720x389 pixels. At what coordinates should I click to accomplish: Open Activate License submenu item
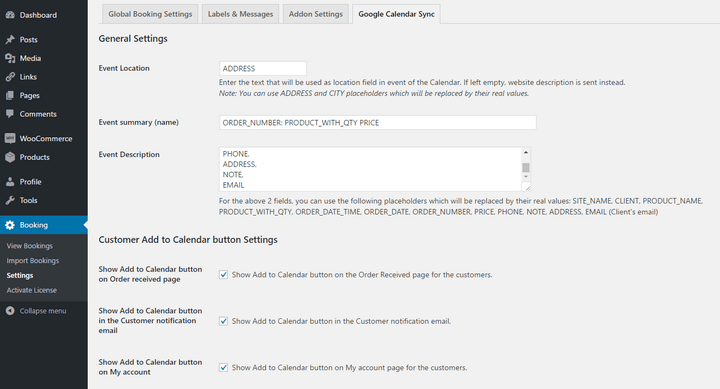pyautogui.click(x=32, y=290)
